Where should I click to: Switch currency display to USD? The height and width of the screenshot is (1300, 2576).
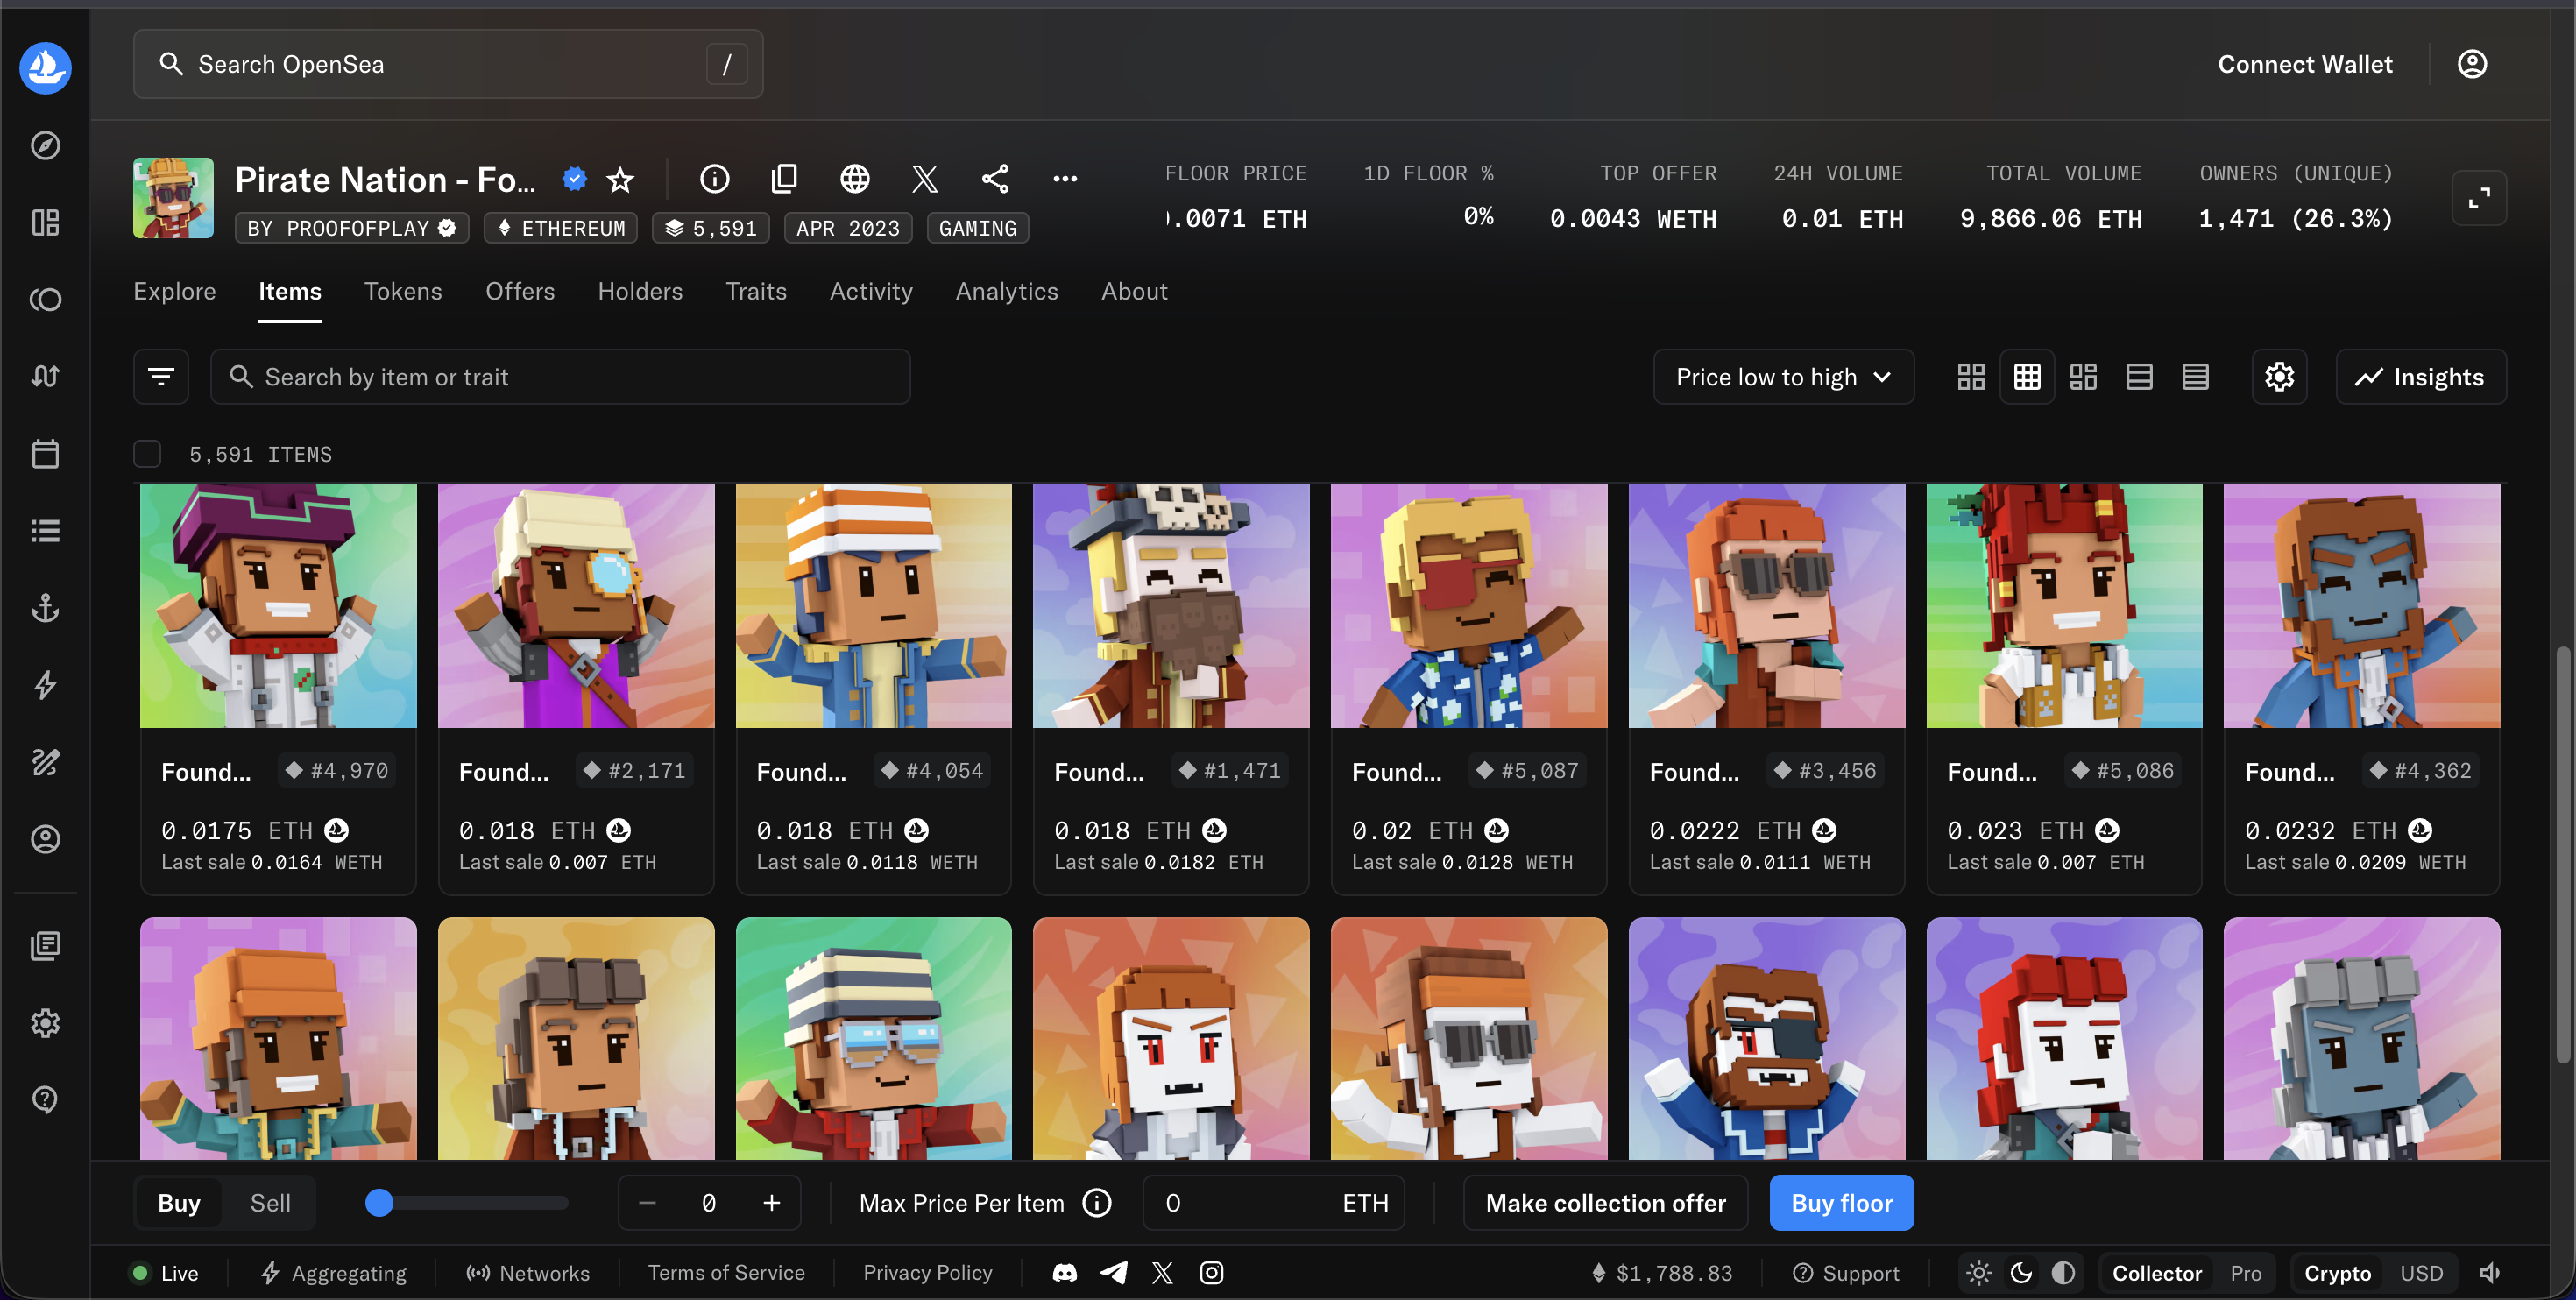[x=2421, y=1273]
